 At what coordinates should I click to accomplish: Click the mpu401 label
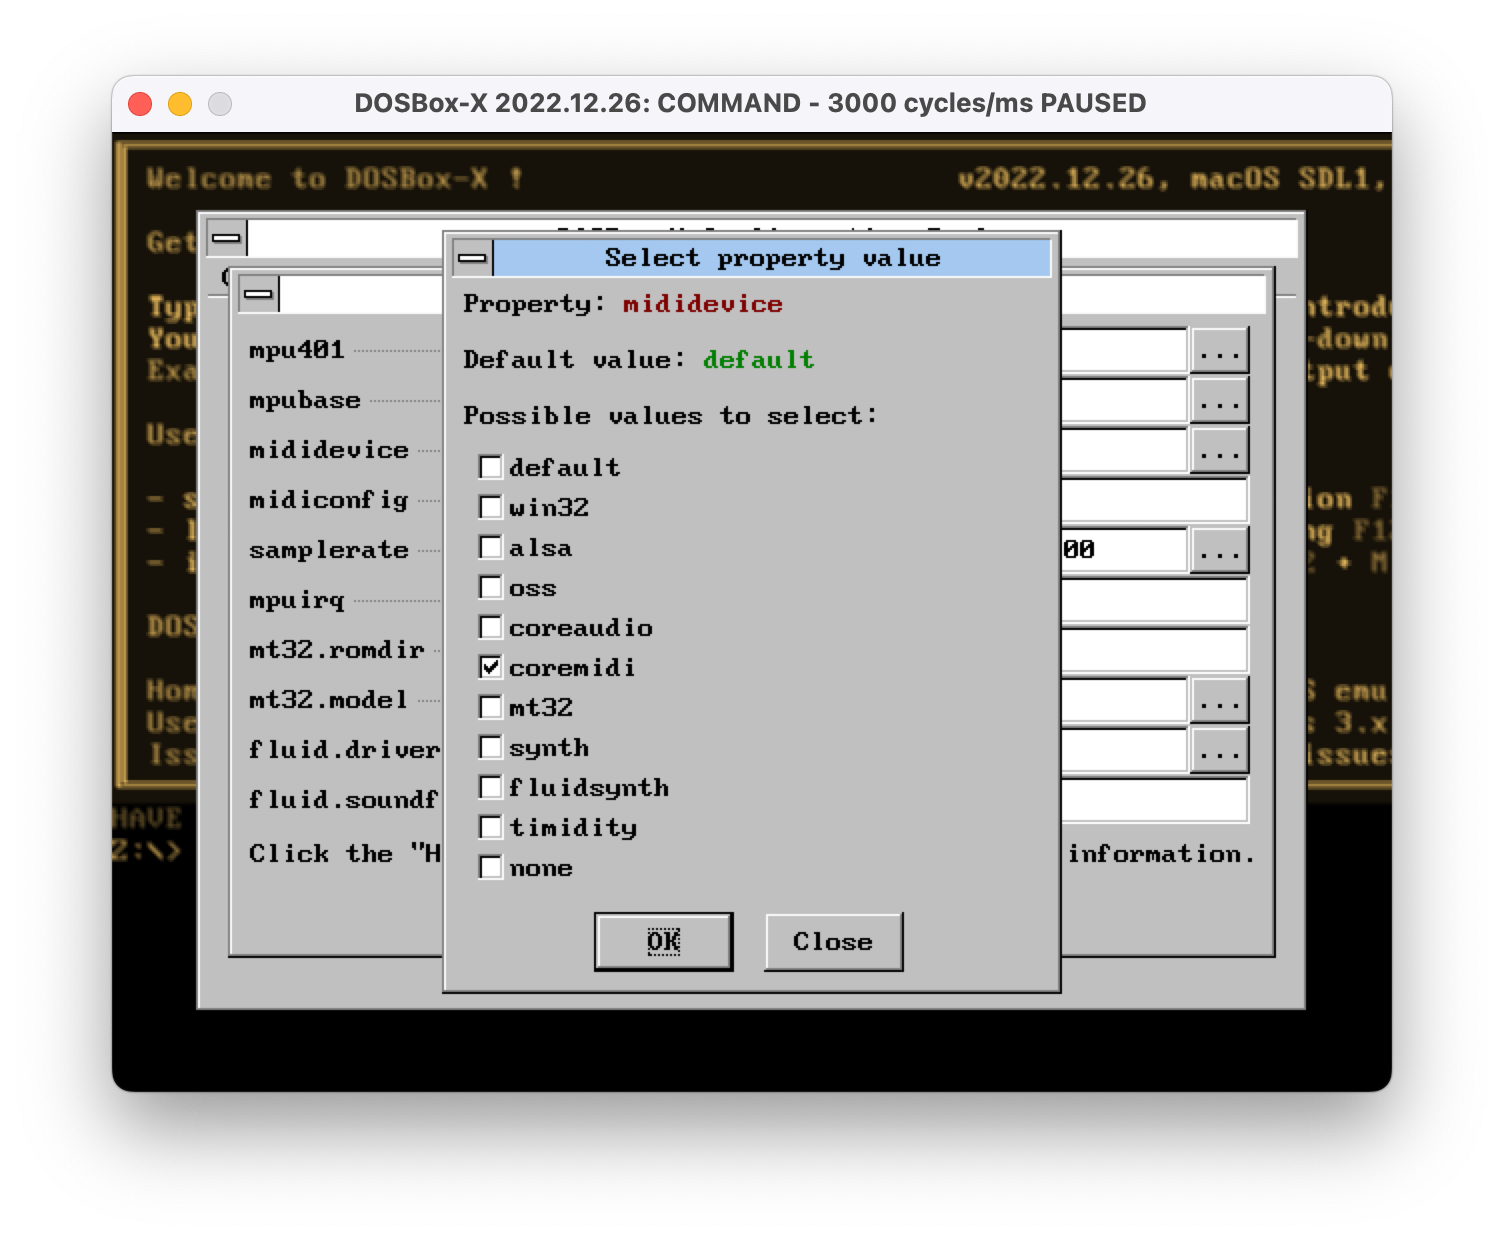297,350
